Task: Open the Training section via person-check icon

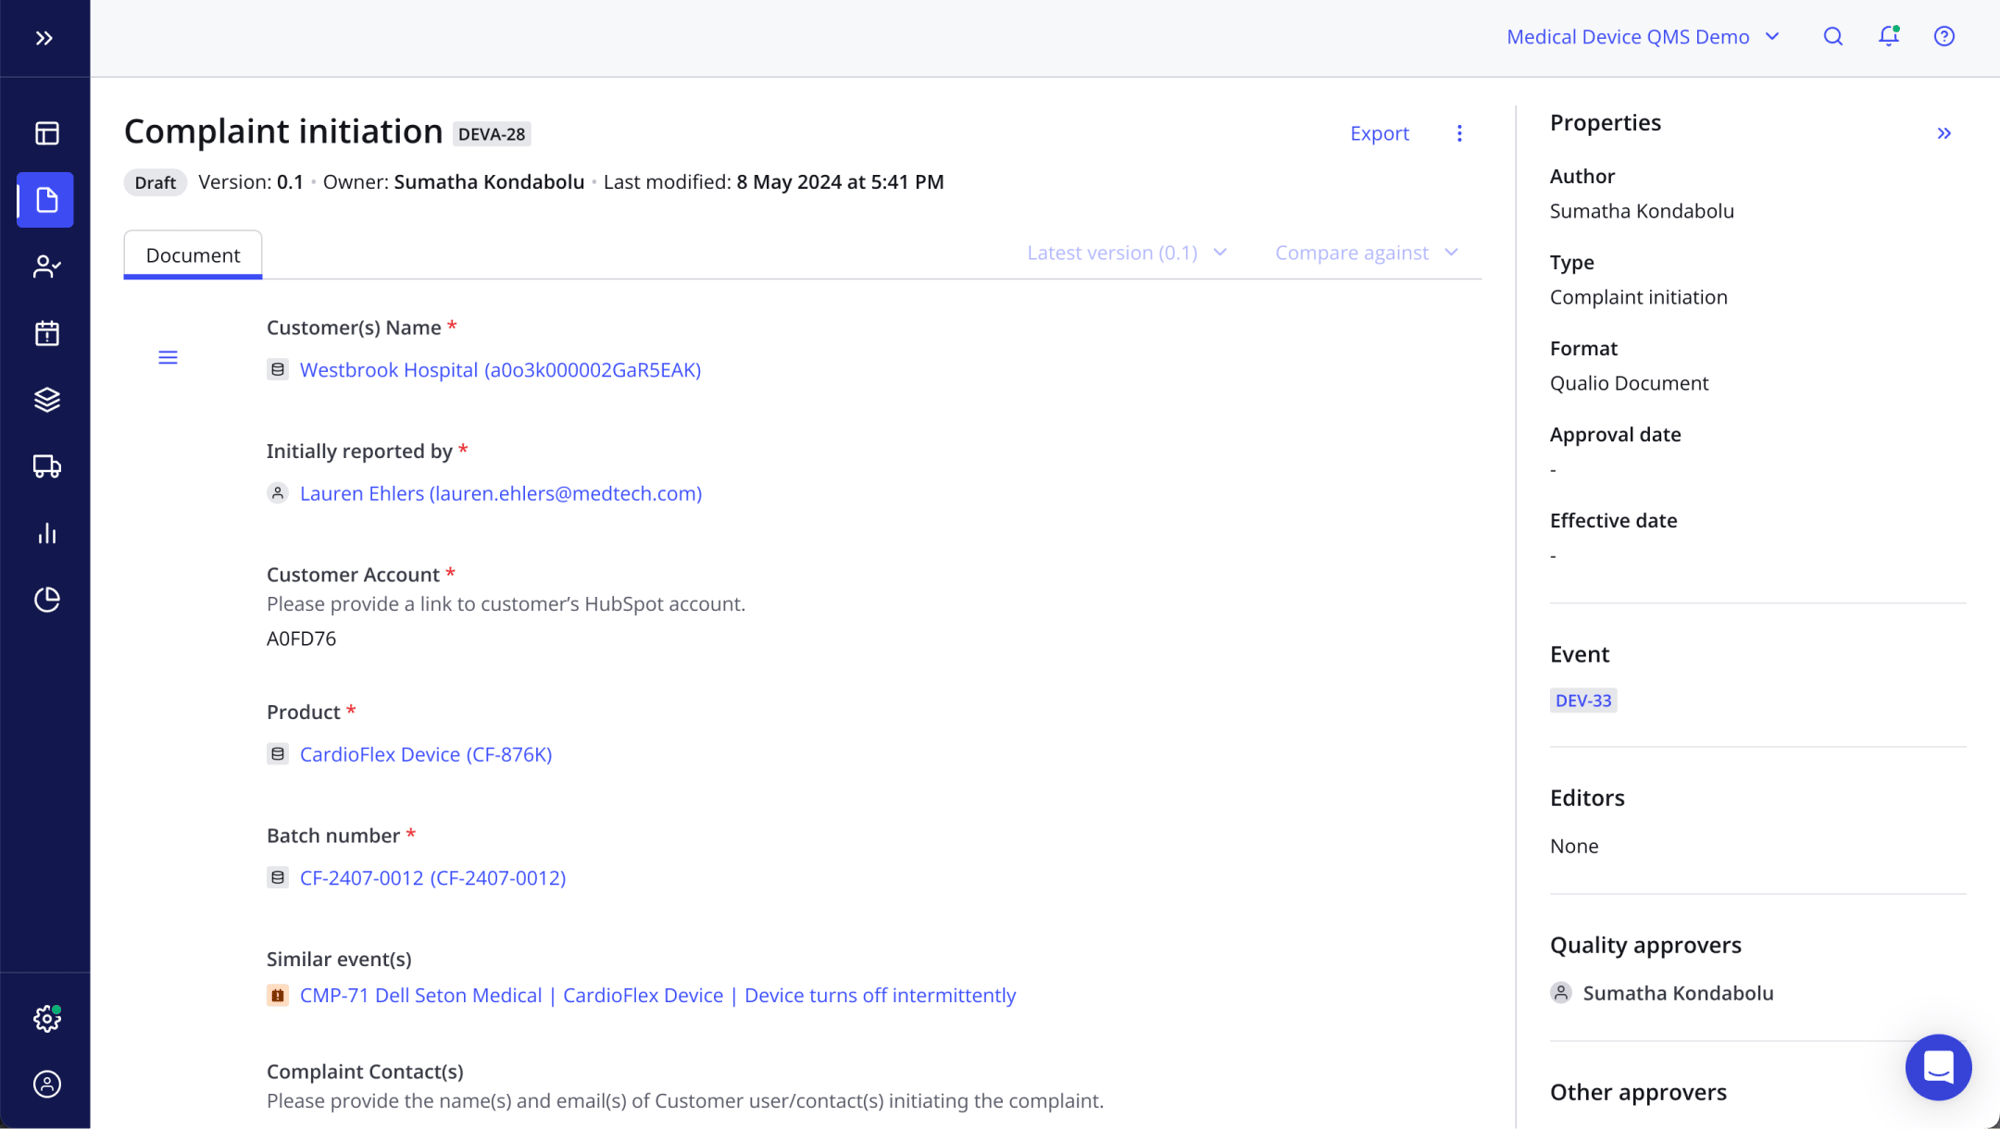Action: pyautogui.click(x=45, y=266)
